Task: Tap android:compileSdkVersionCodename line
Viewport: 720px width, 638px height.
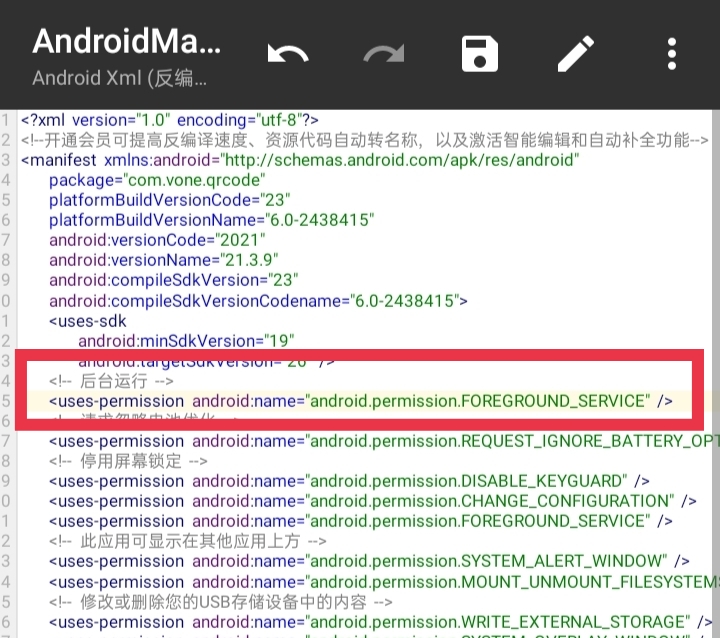Action: [259, 301]
